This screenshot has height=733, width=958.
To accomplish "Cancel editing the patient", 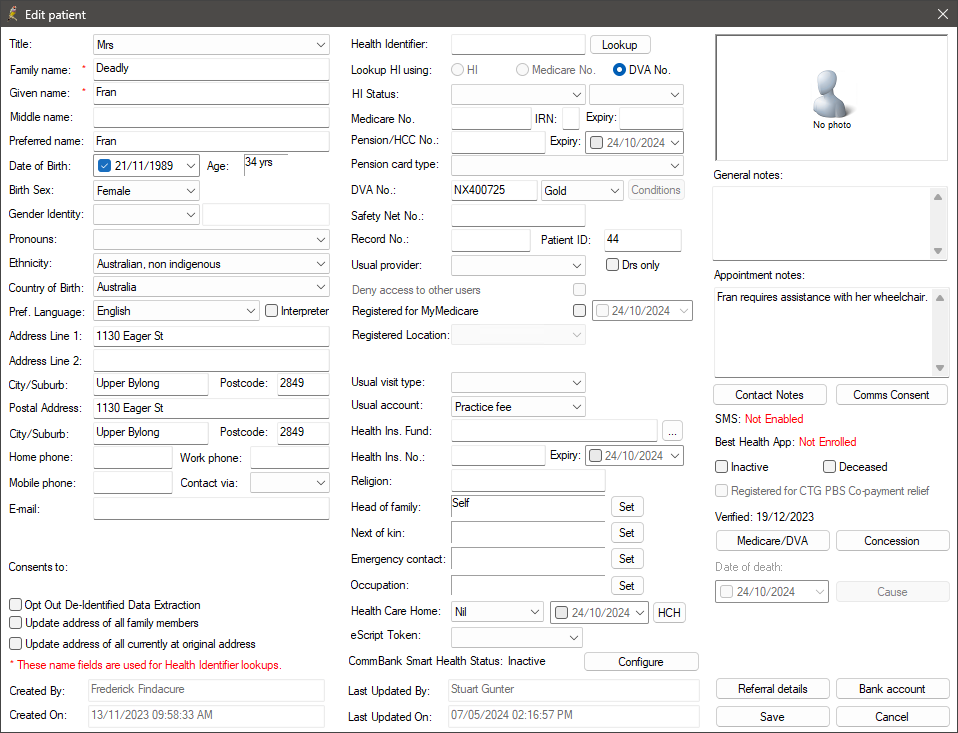I will coord(892,717).
